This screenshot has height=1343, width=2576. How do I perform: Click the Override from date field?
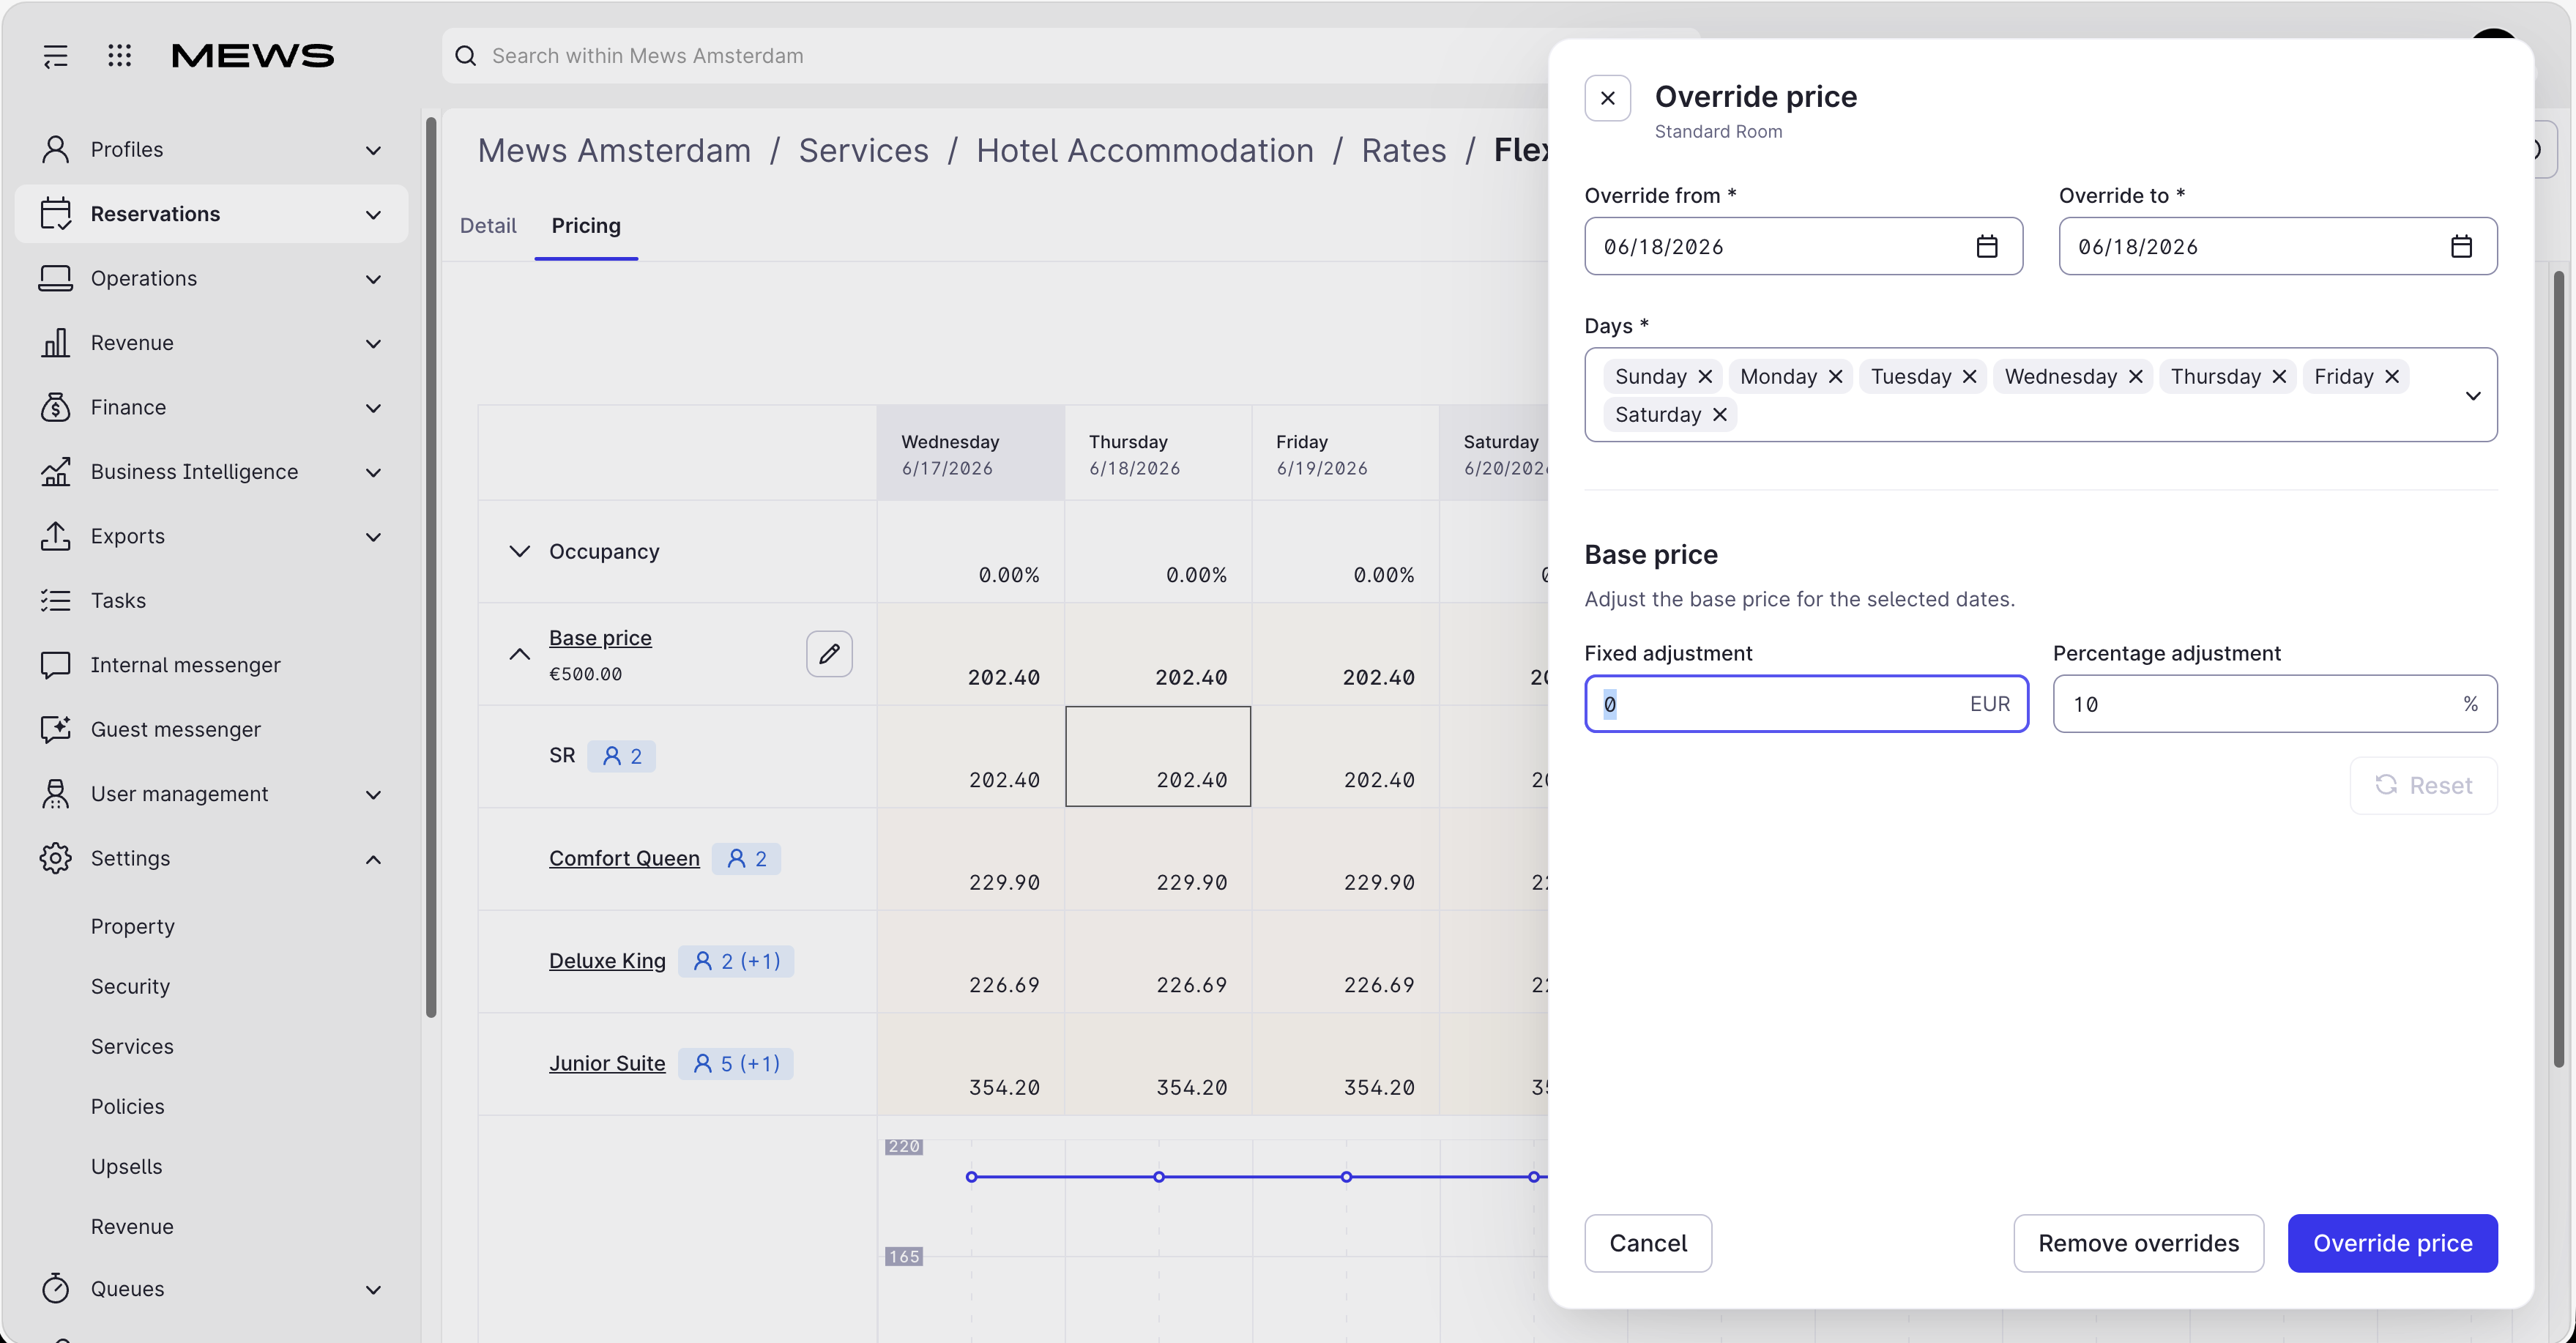pos(1803,246)
